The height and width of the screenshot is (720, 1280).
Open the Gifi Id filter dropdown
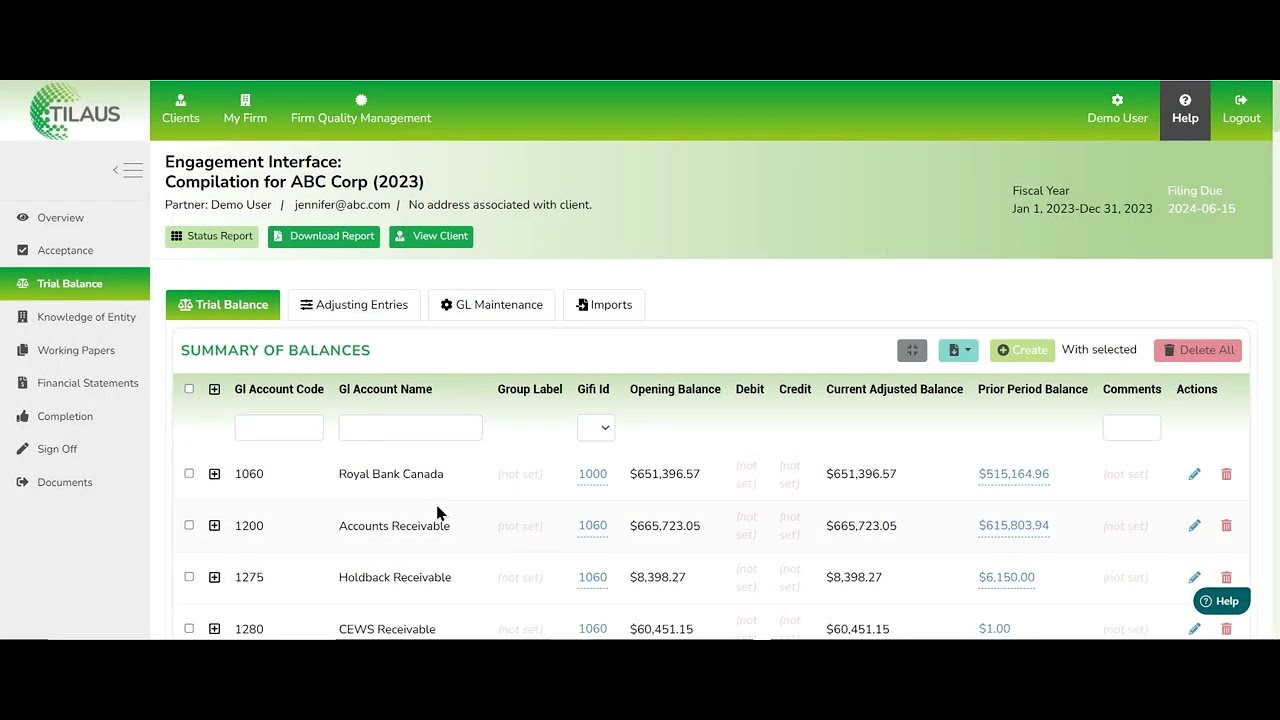coord(596,427)
